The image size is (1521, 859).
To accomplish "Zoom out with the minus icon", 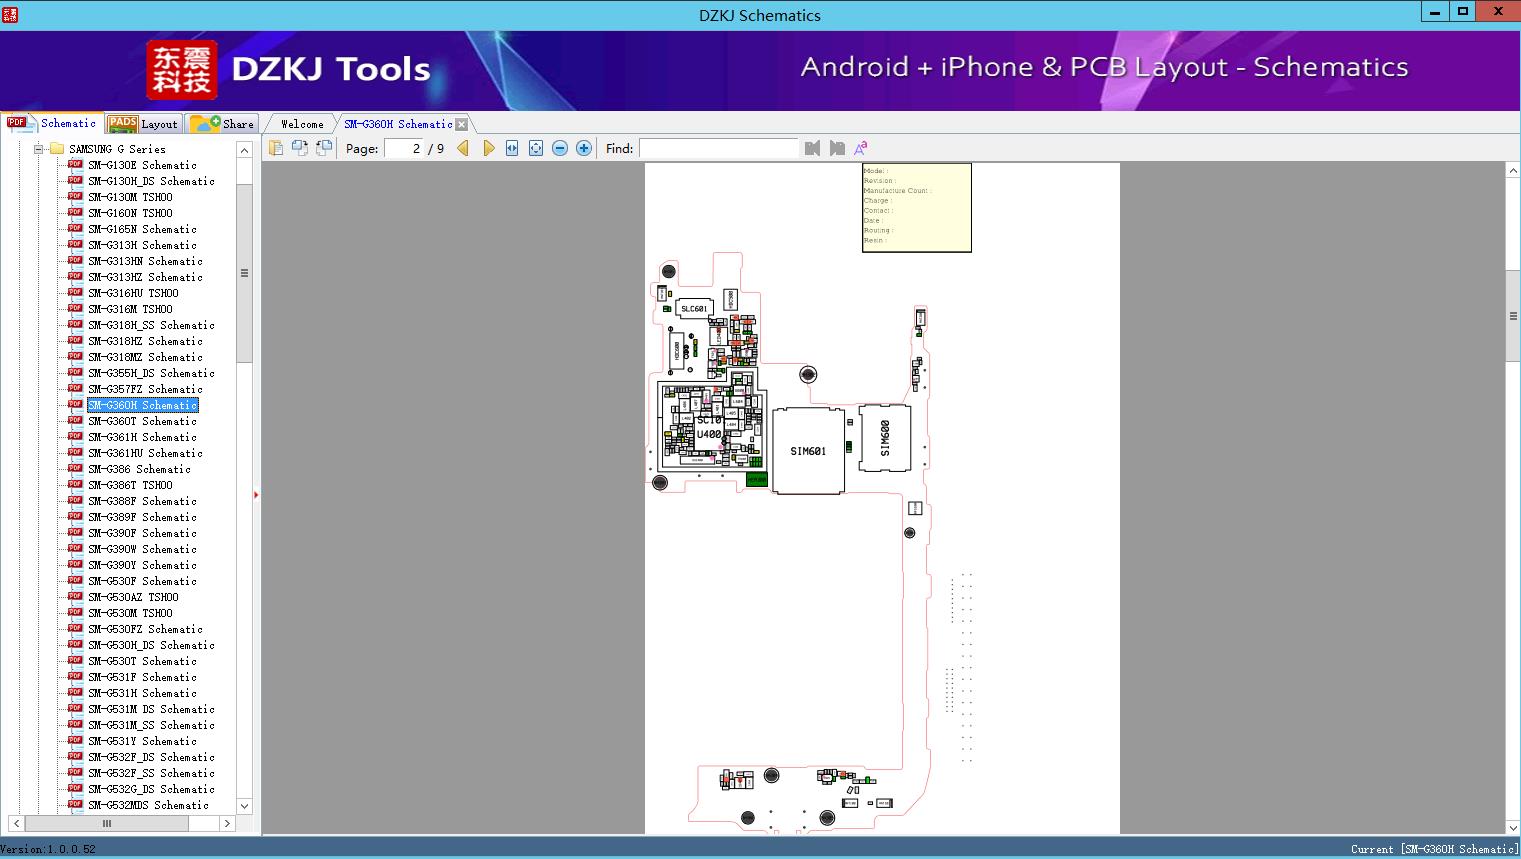I will tap(560, 148).
